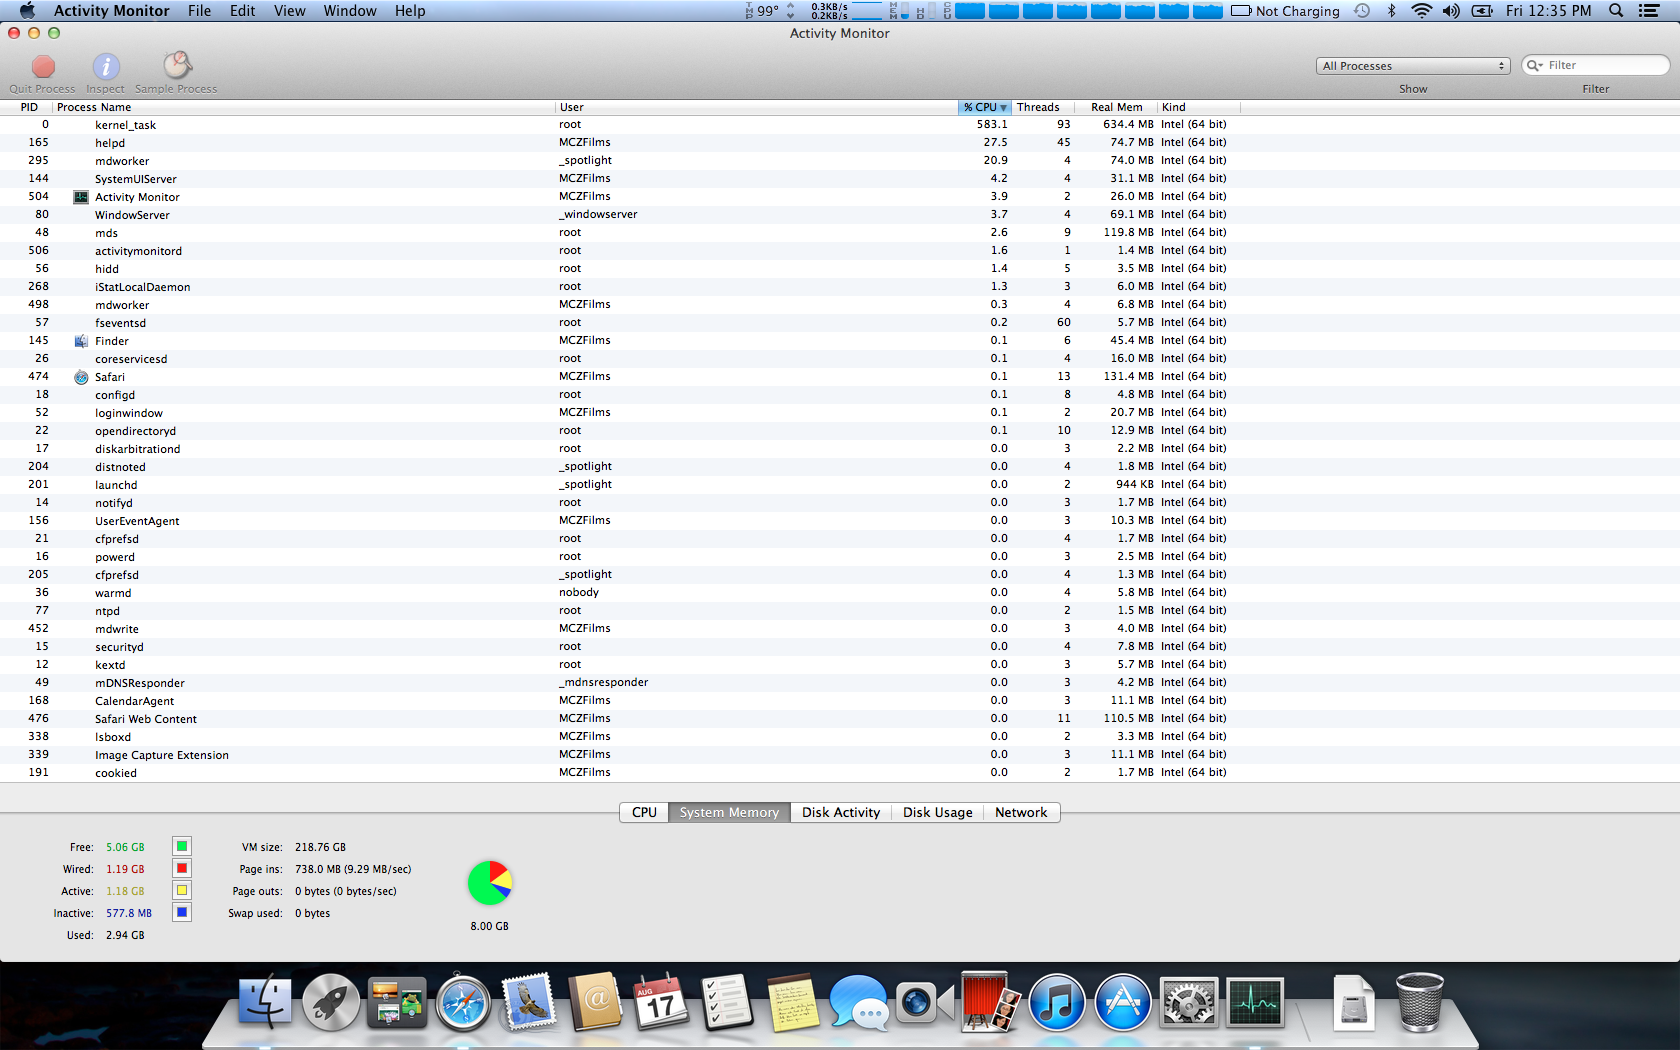Click the Quit Process toolbar icon
The height and width of the screenshot is (1050, 1680).
click(x=43, y=67)
